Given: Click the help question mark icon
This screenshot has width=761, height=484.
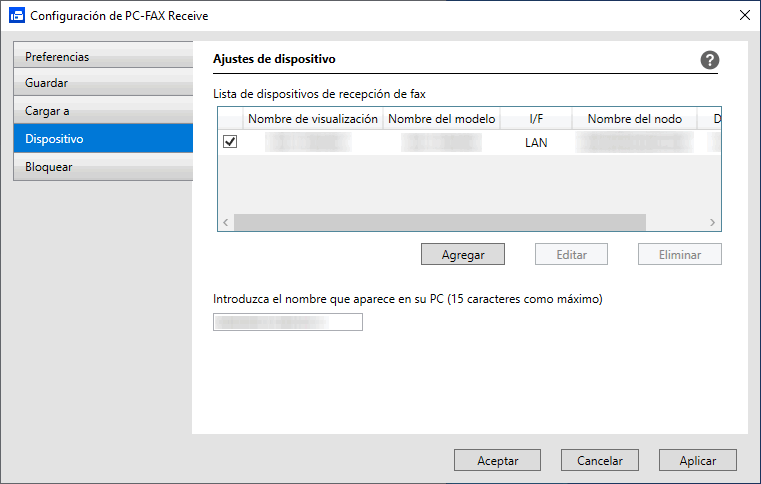Looking at the screenshot, I should coord(710,60).
